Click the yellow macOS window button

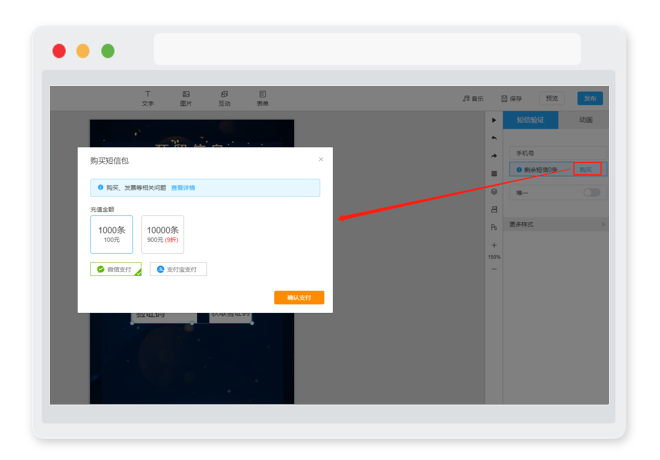83,51
